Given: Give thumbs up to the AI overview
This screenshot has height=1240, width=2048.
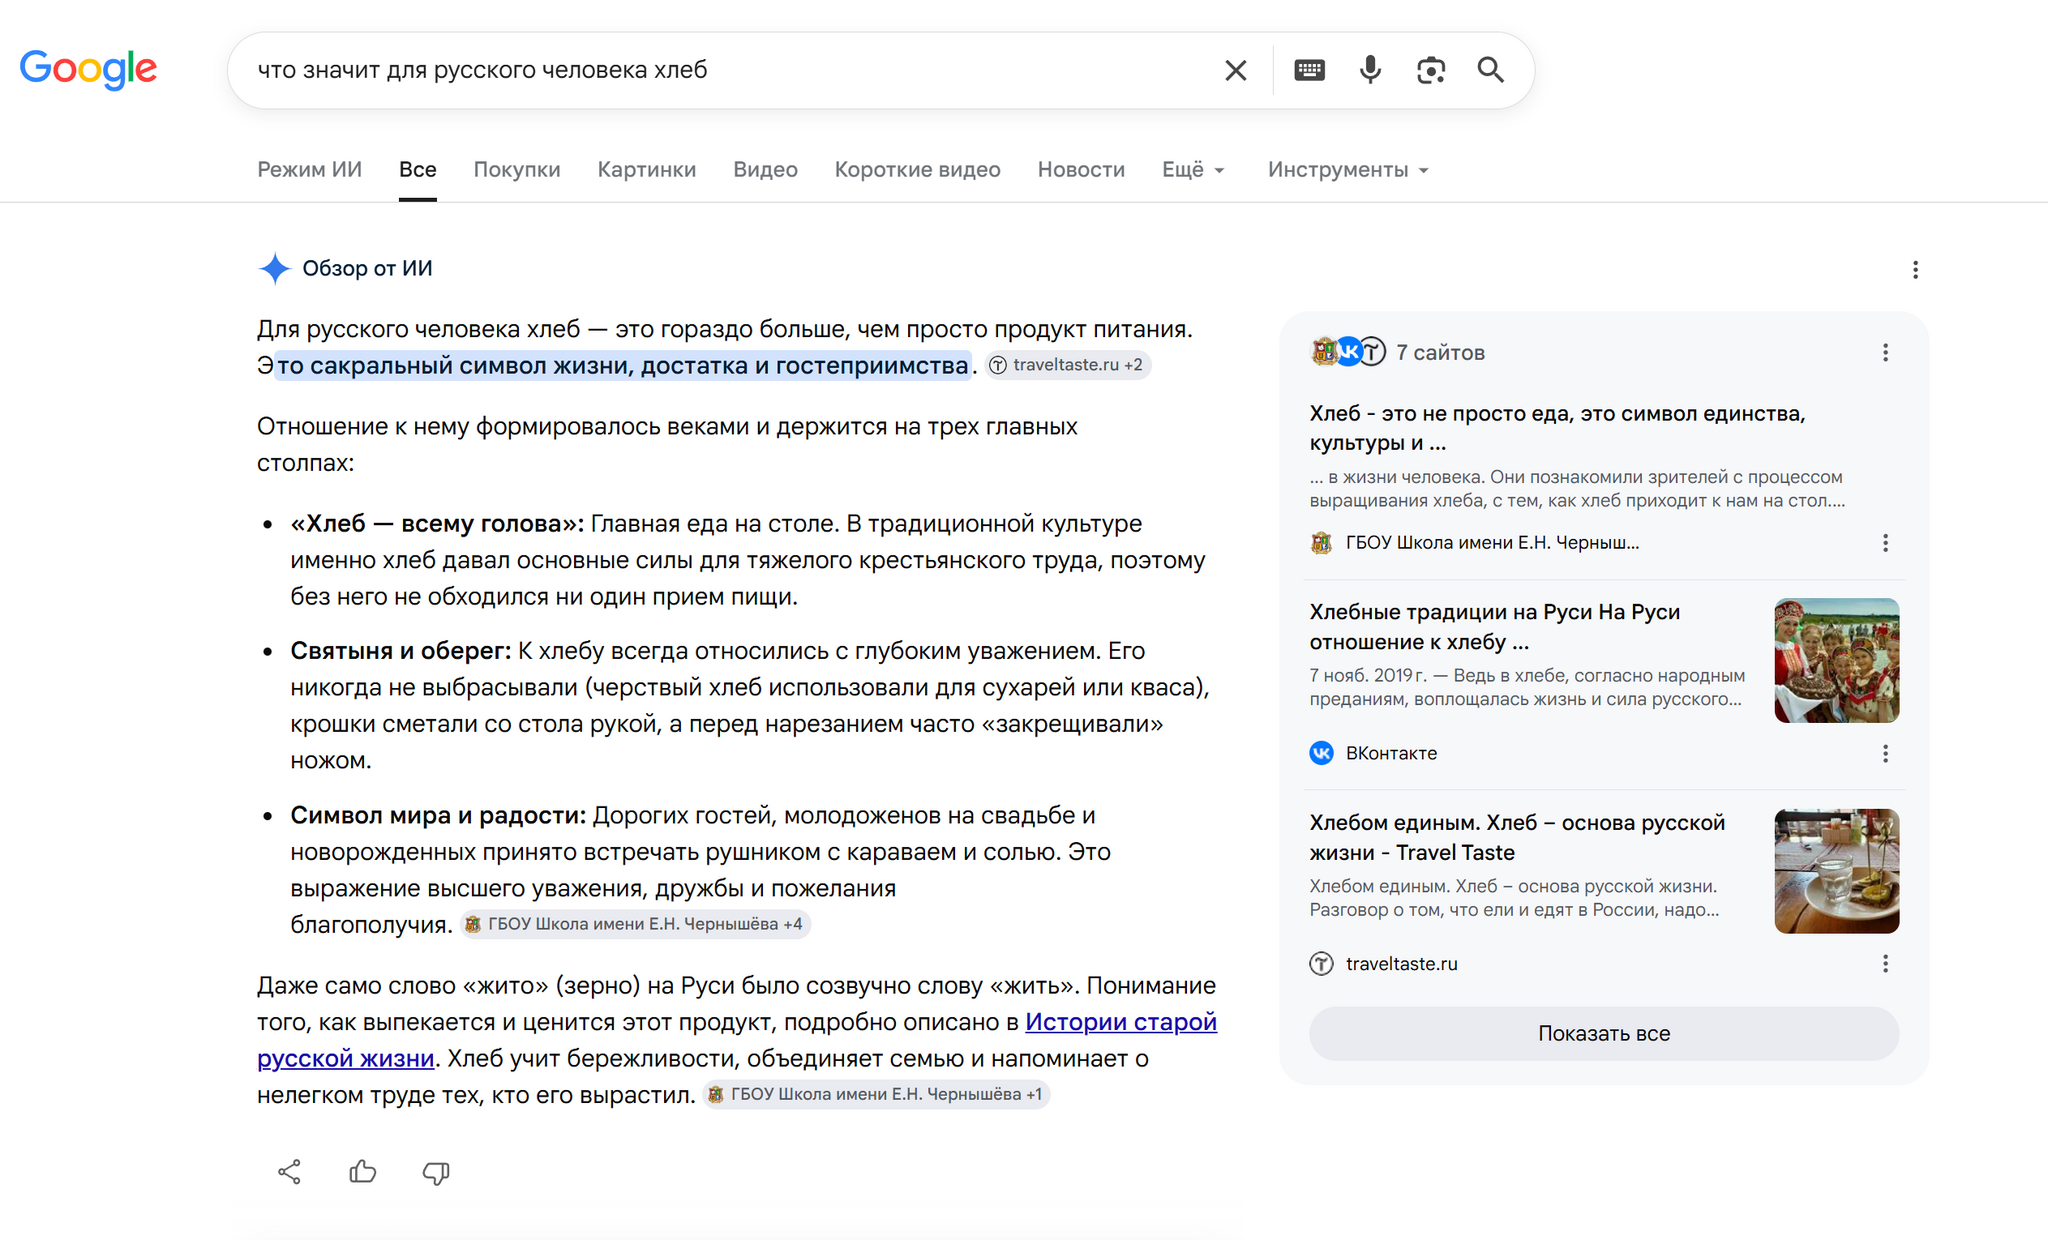Looking at the screenshot, I should click(x=363, y=1172).
